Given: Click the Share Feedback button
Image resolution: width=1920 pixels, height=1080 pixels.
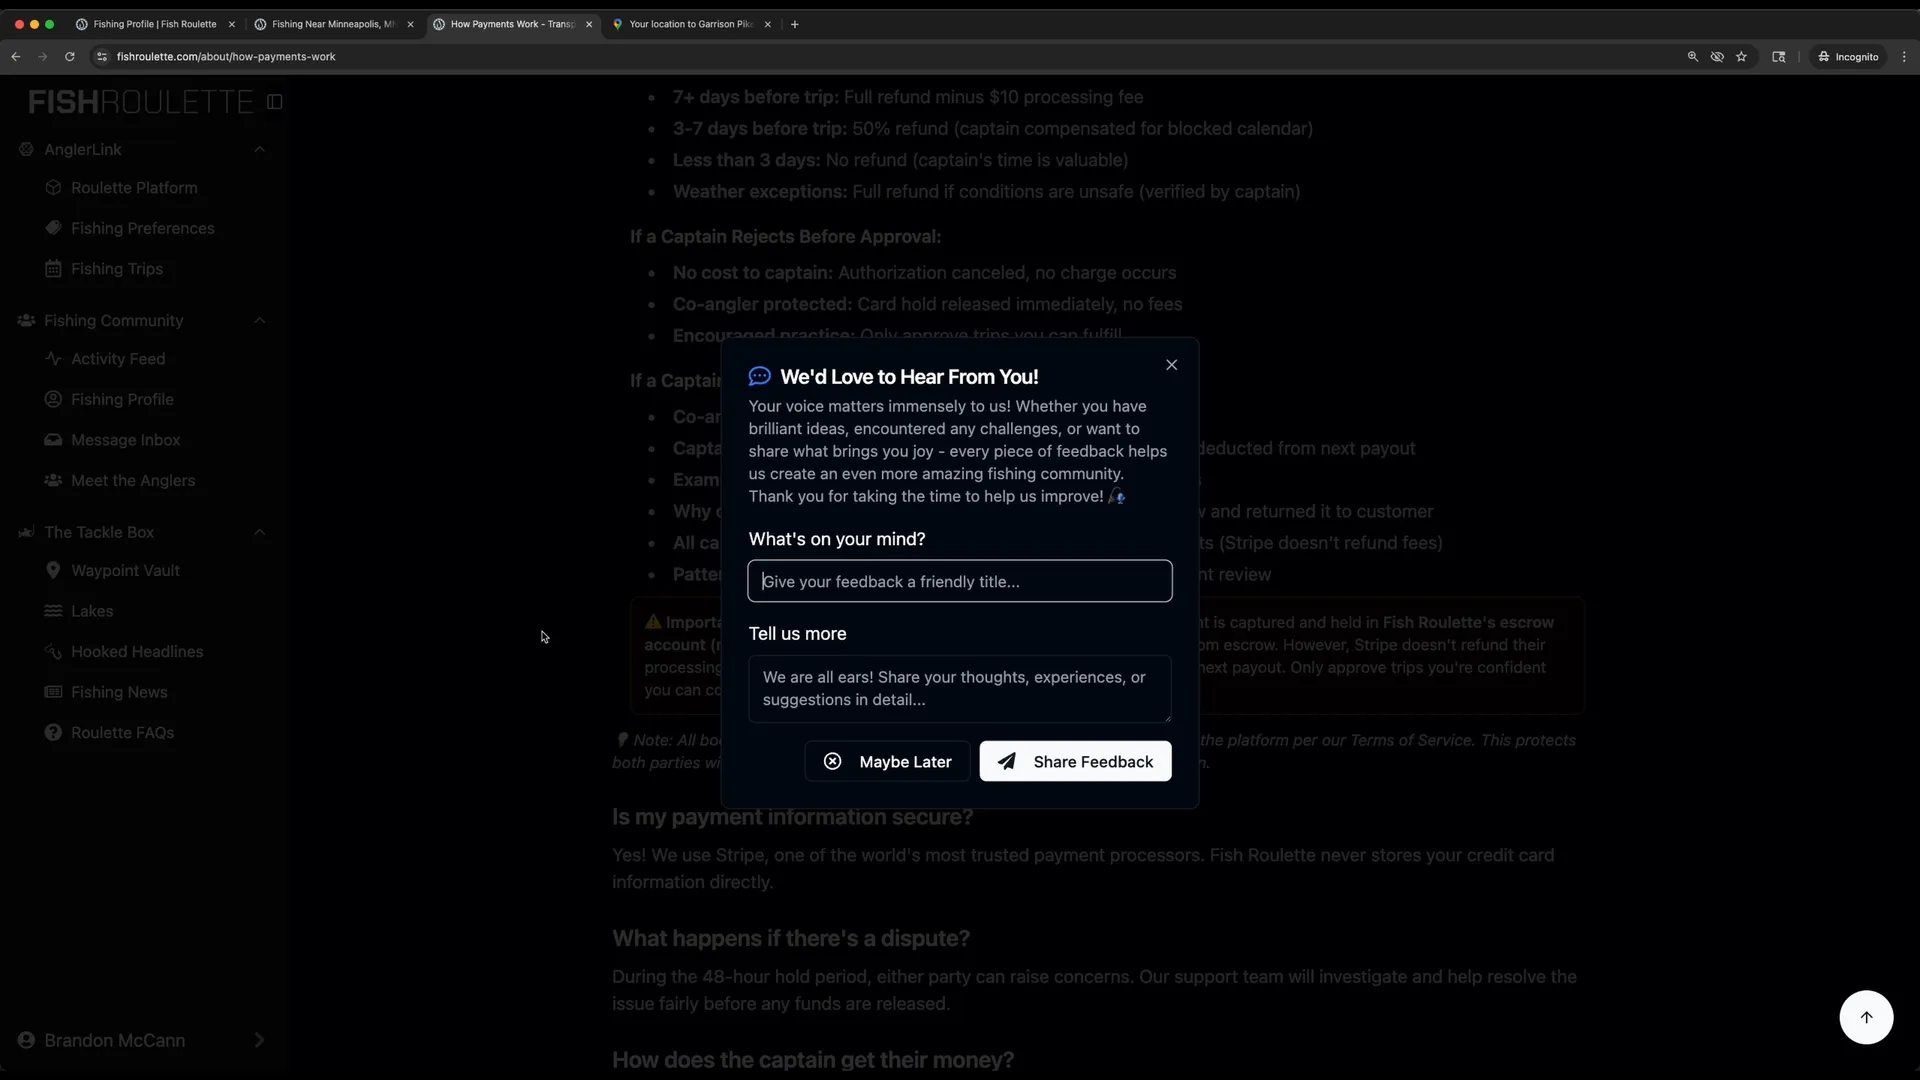Looking at the screenshot, I should coord(1074,761).
